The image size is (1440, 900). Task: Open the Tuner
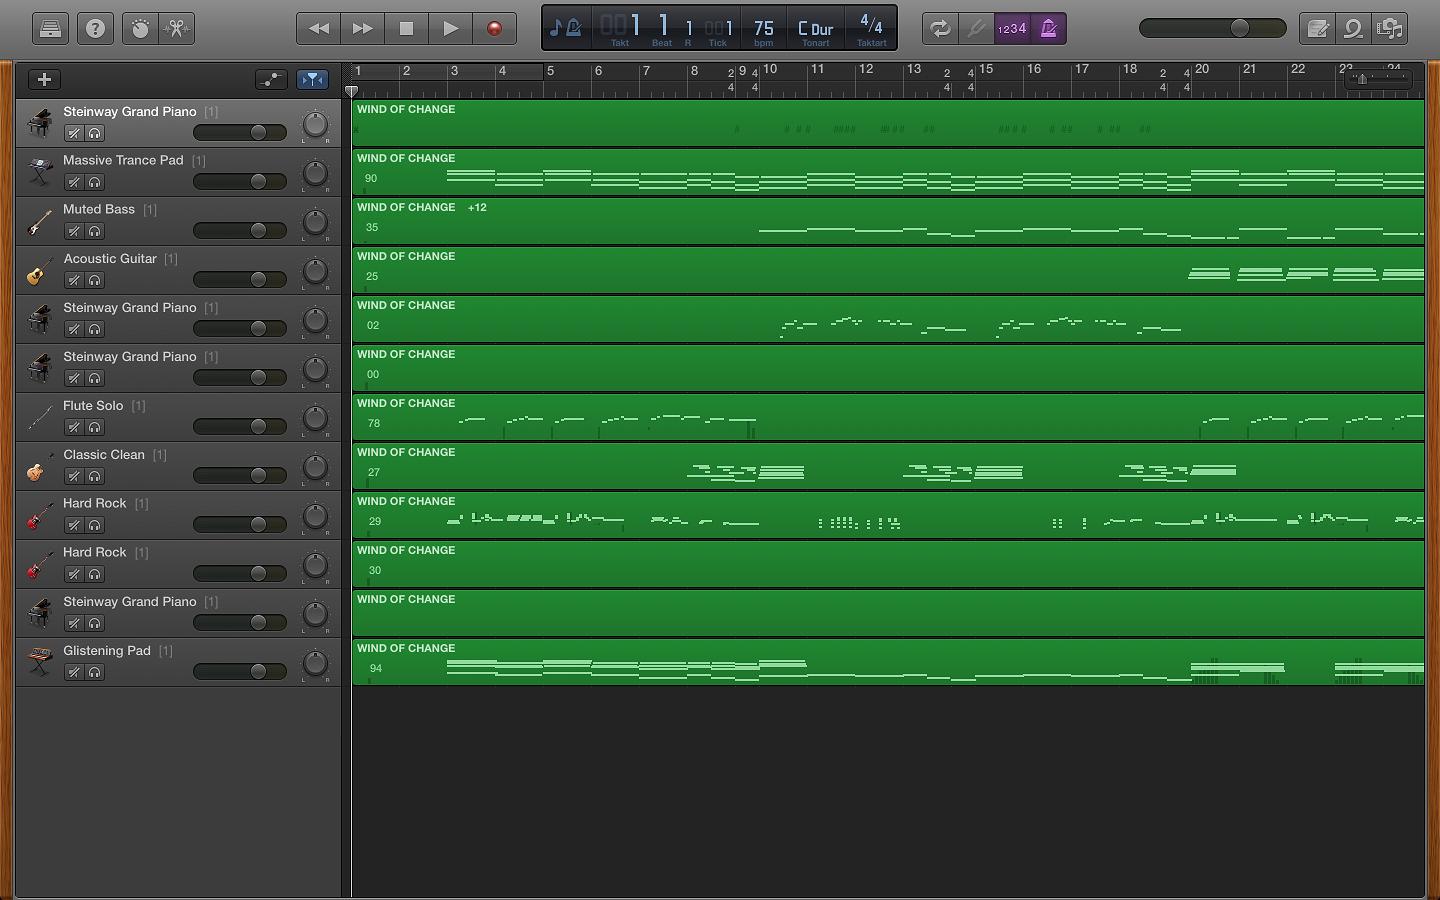pyautogui.click(x=976, y=29)
